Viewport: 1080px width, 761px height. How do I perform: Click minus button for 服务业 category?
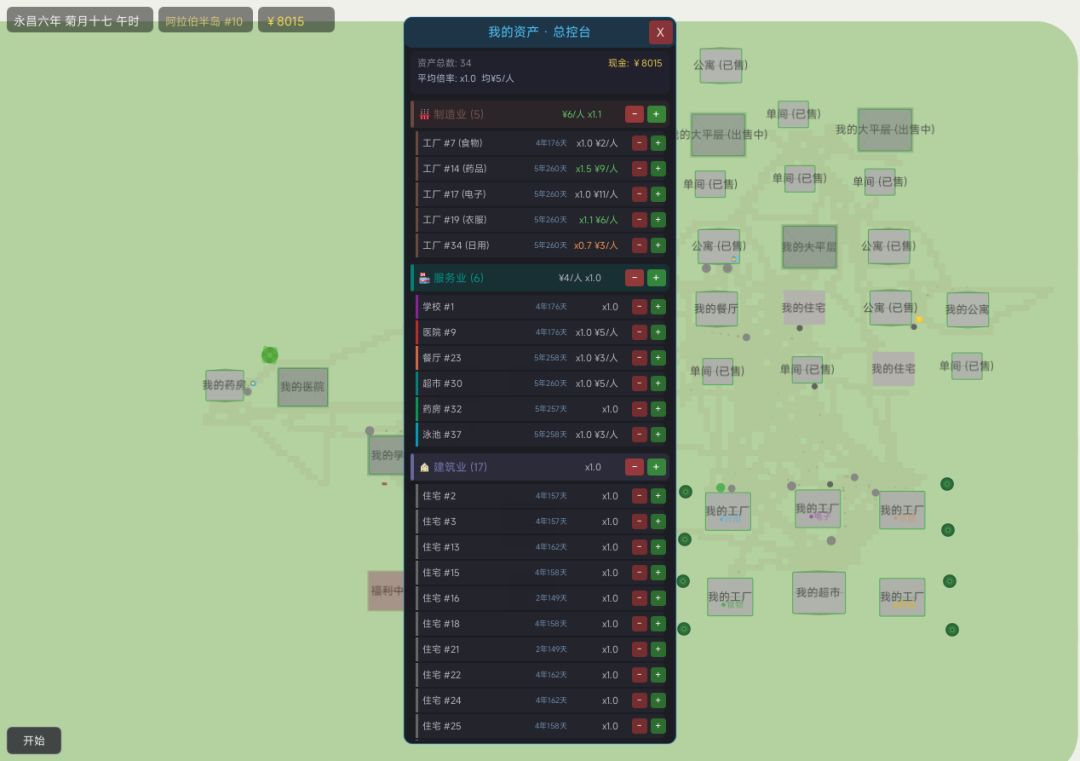(x=634, y=278)
